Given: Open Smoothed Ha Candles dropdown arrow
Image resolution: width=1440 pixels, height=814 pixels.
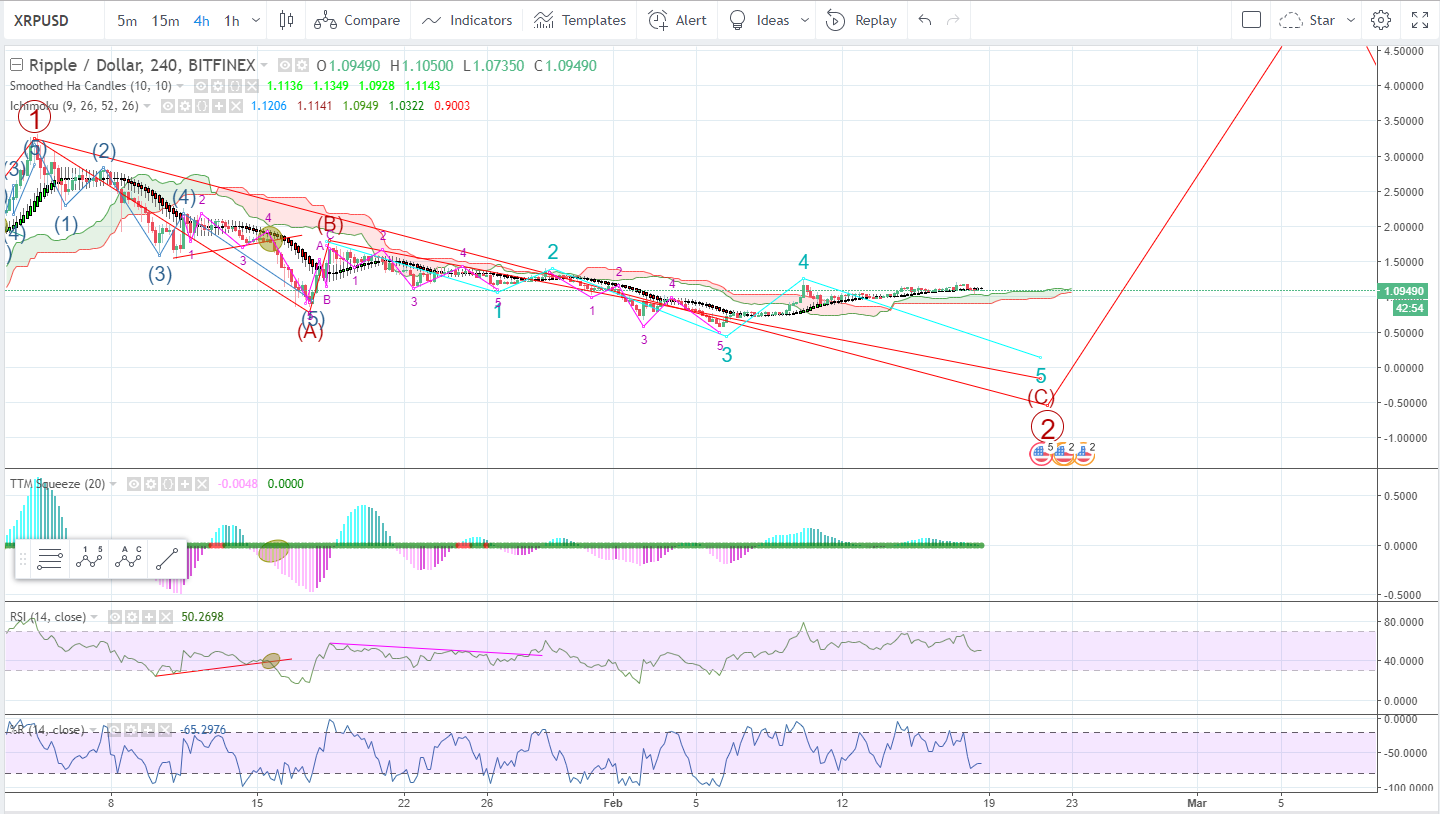Looking at the screenshot, I should [x=180, y=86].
